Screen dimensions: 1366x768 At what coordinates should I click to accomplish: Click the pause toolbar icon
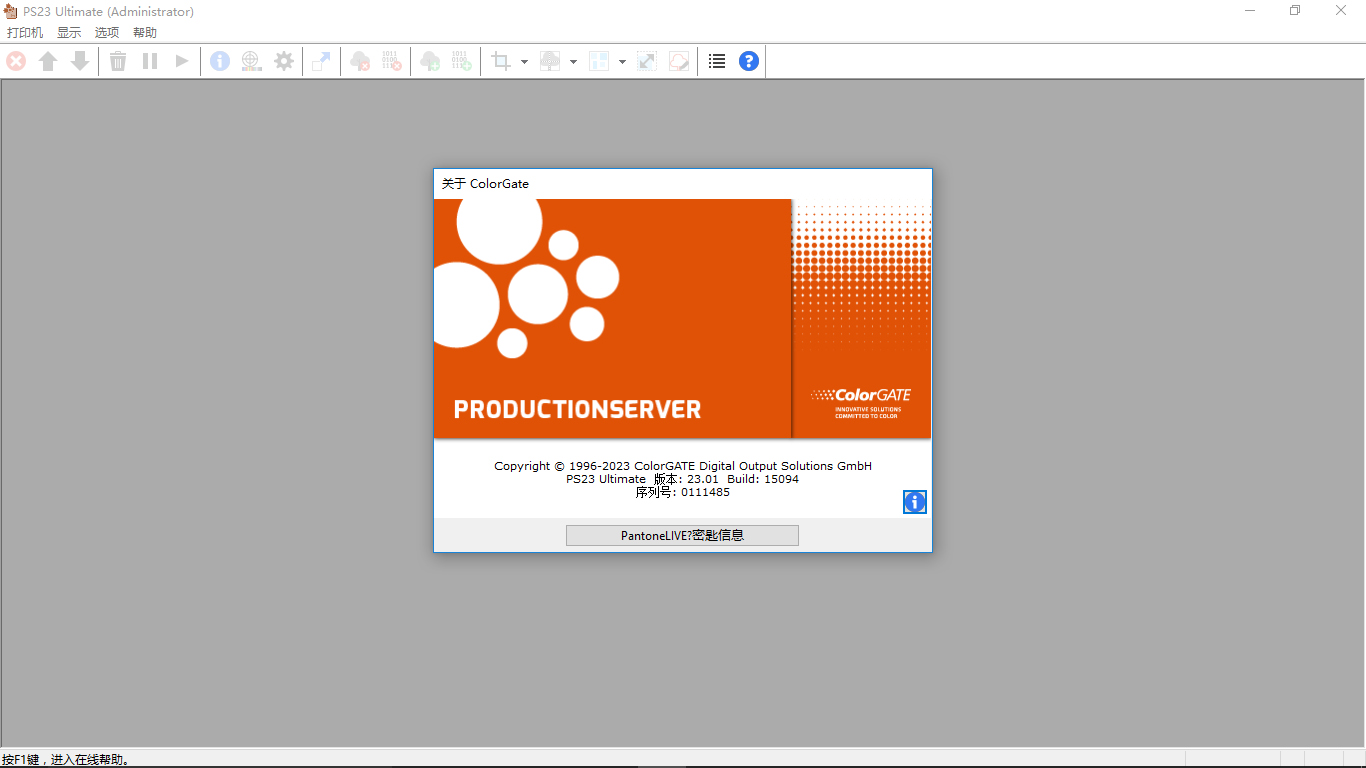click(150, 61)
